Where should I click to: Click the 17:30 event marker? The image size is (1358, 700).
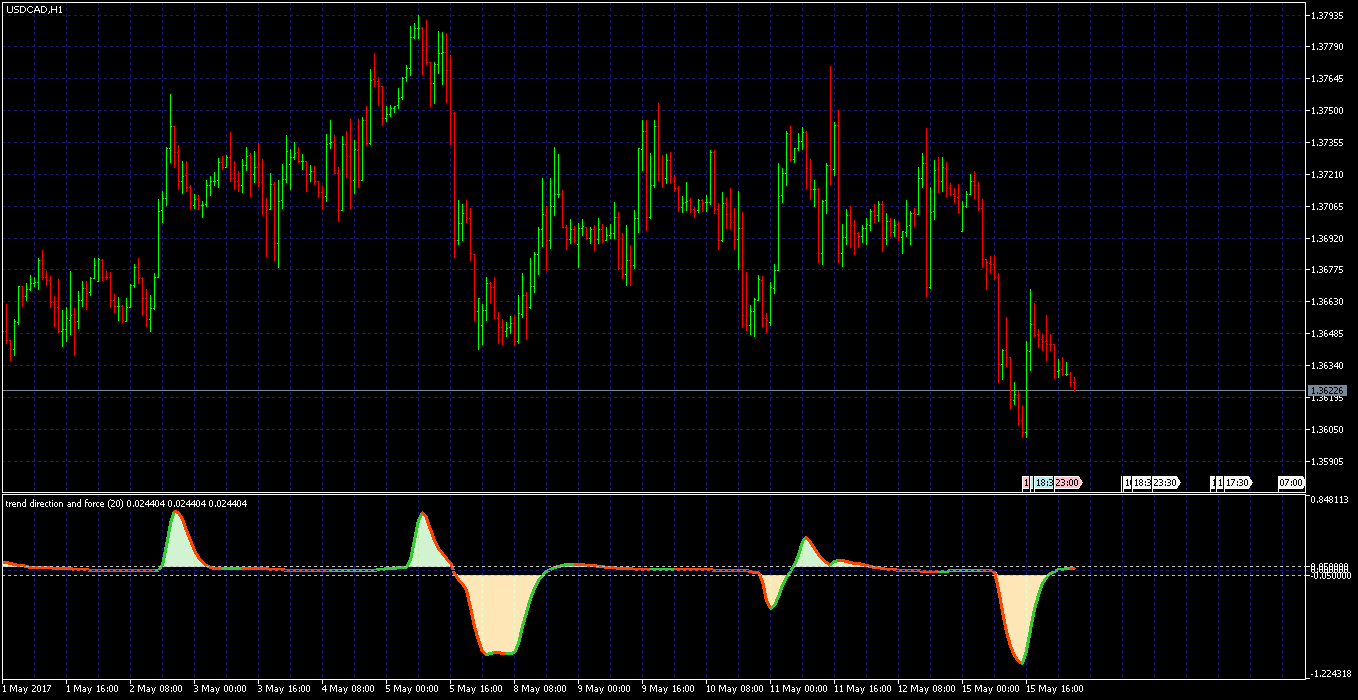pos(1237,483)
